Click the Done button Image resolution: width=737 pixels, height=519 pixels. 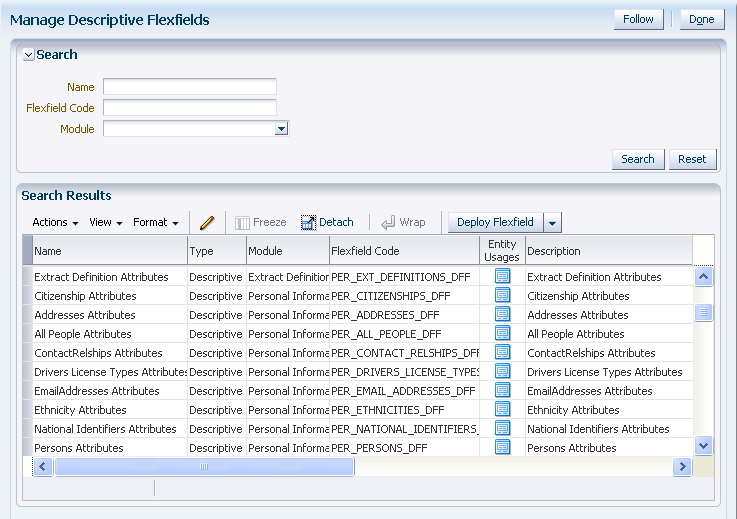click(702, 19)
